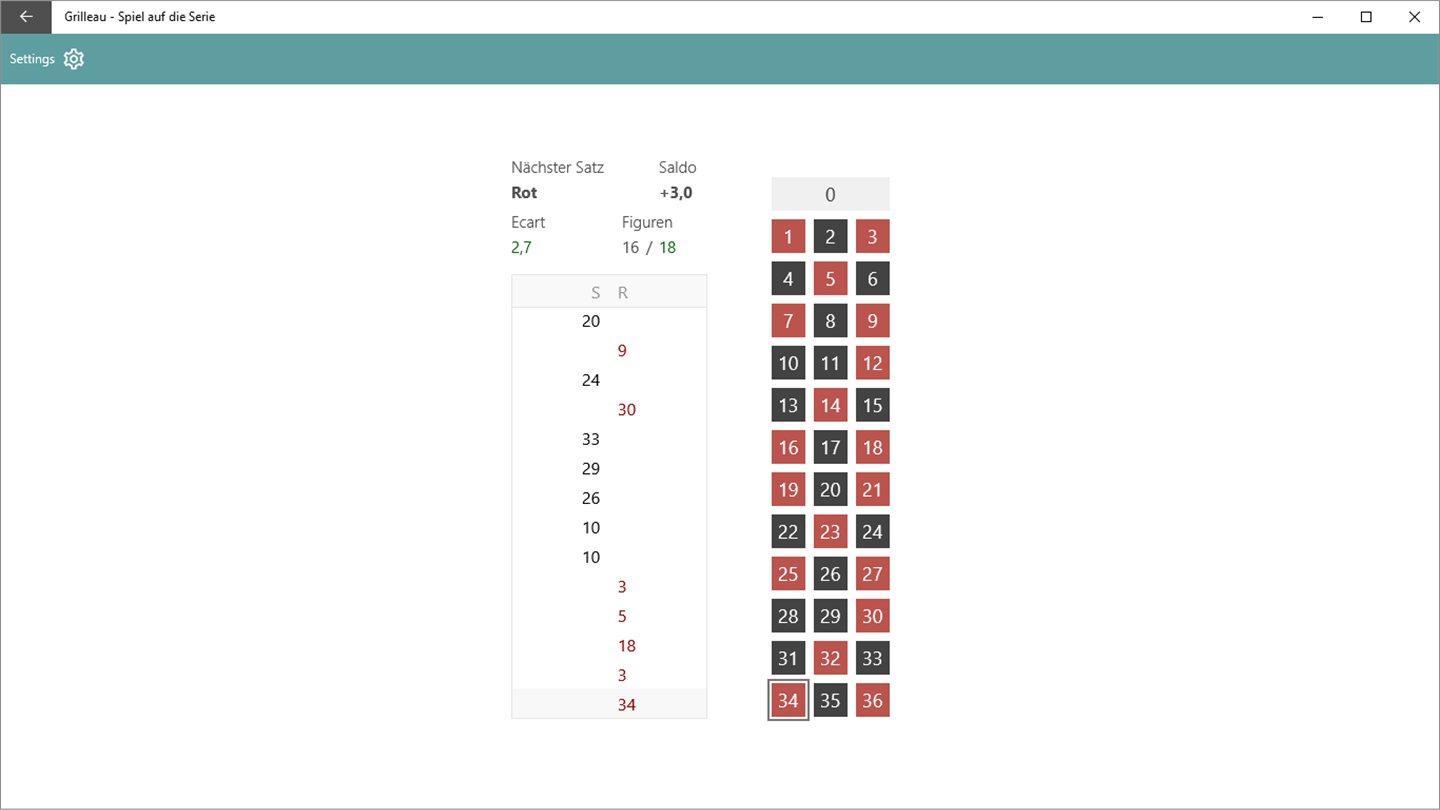Click black number 17 tile

830,447
